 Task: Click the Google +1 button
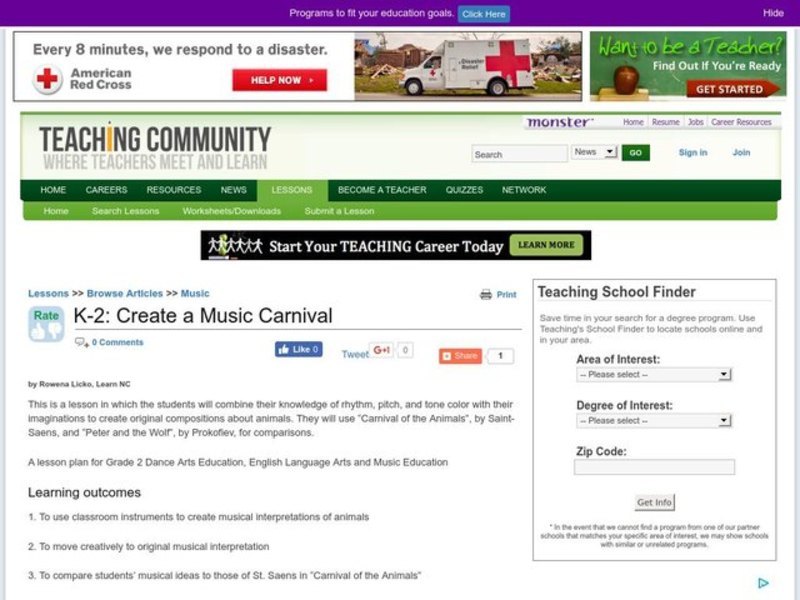381,351
